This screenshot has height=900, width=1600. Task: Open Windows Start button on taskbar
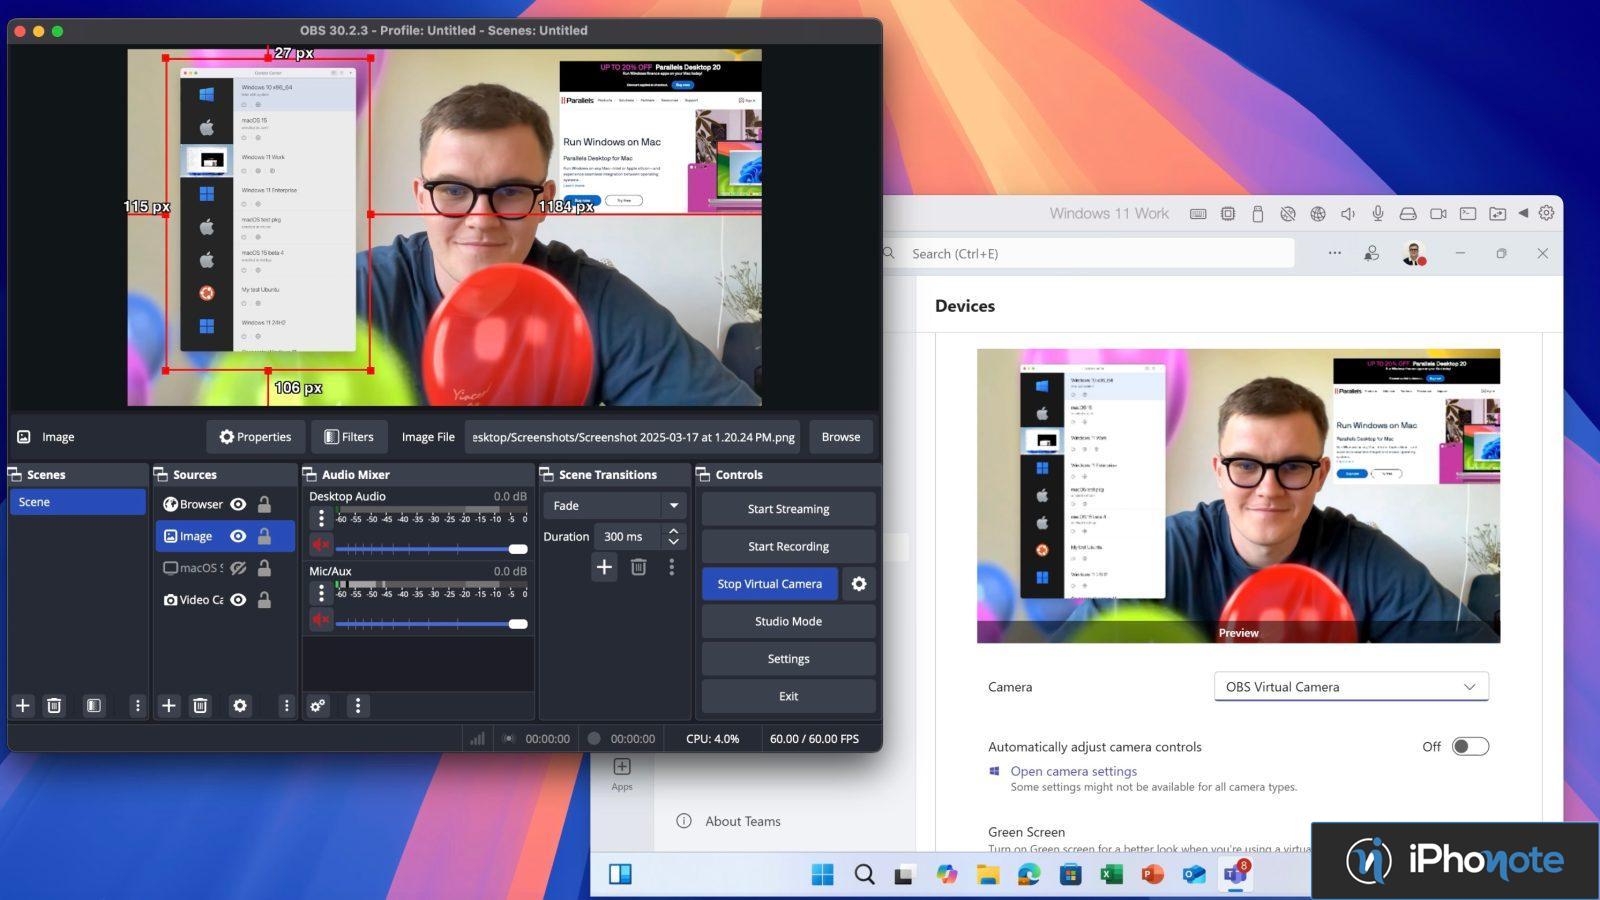point(822,875)
